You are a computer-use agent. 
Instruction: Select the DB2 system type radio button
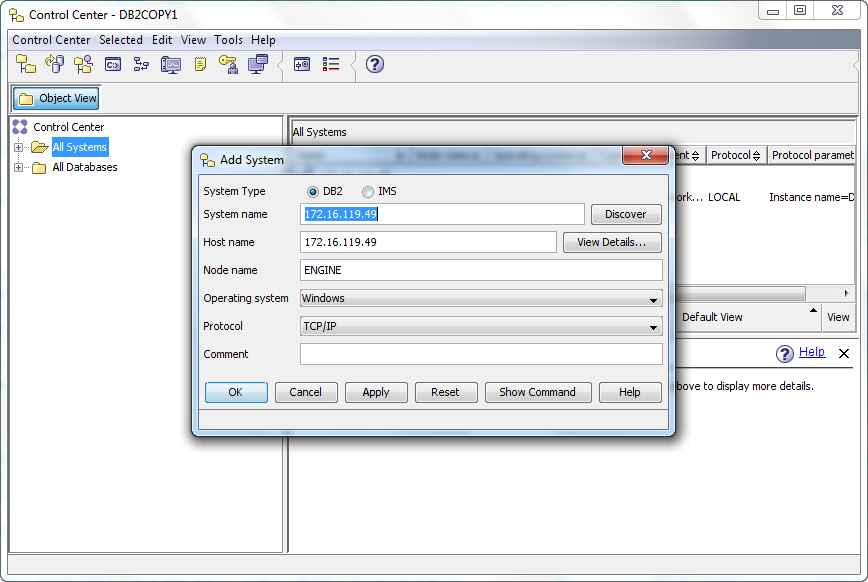click(313, 191)
